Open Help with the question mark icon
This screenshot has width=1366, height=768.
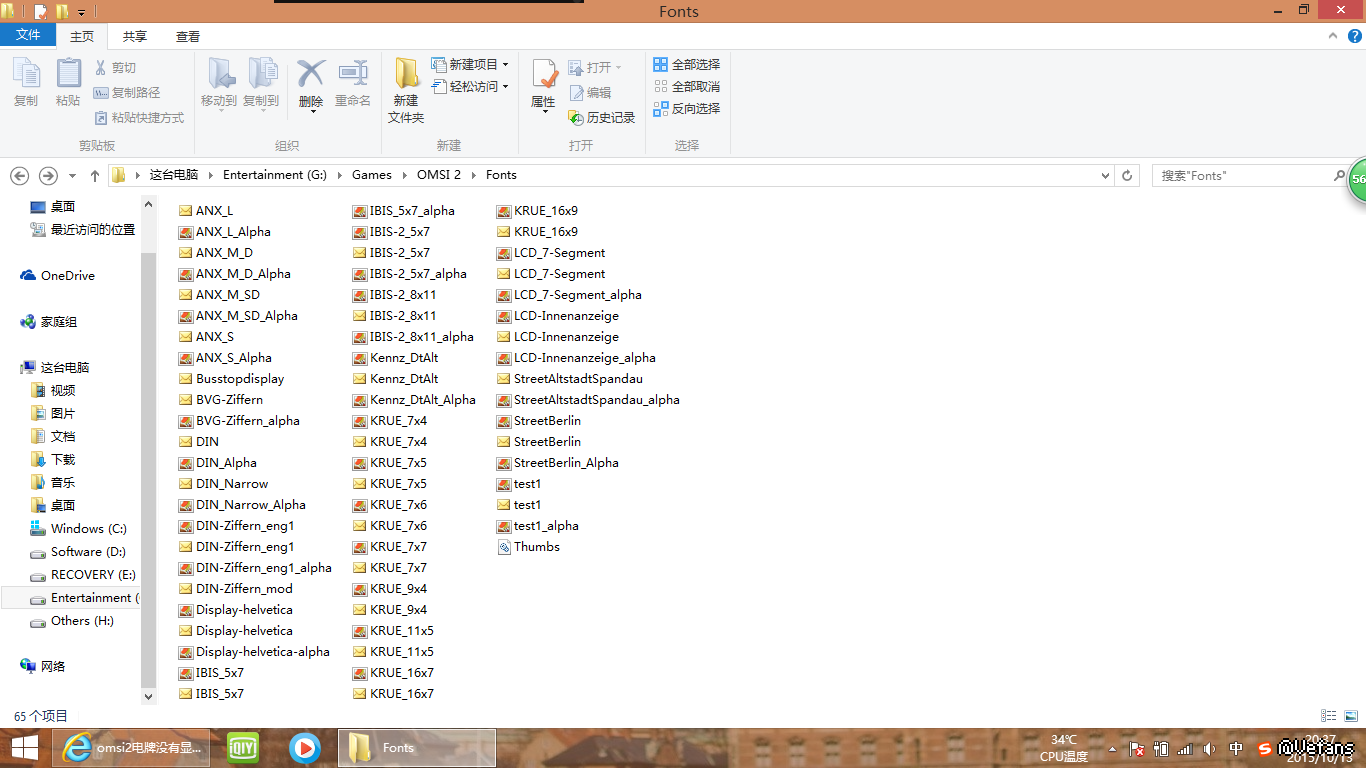point(1355,36)
